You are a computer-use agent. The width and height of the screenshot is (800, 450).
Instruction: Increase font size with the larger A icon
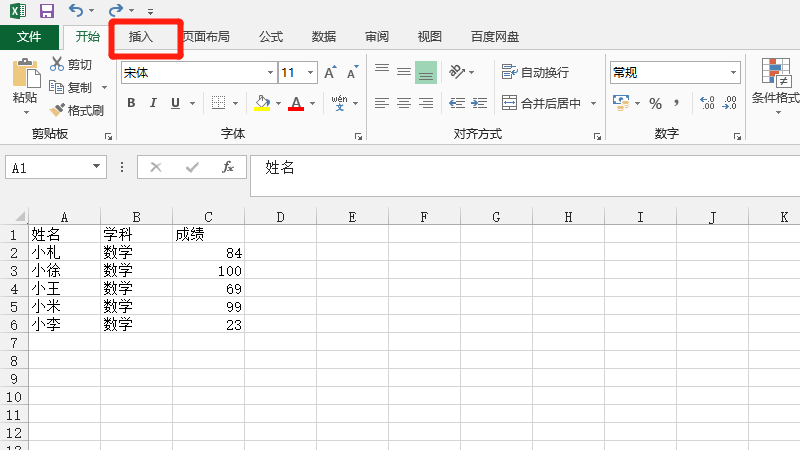330,73
